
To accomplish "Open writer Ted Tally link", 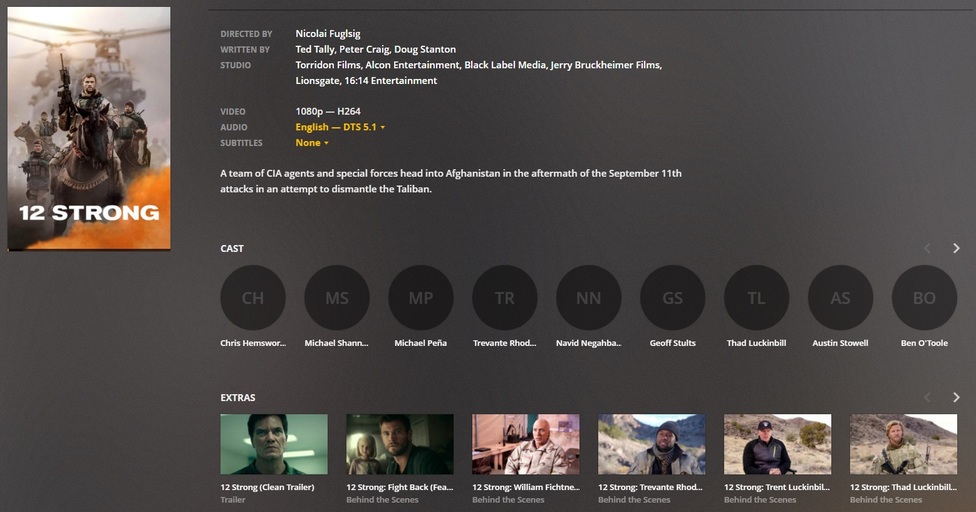I will [314, 49].
